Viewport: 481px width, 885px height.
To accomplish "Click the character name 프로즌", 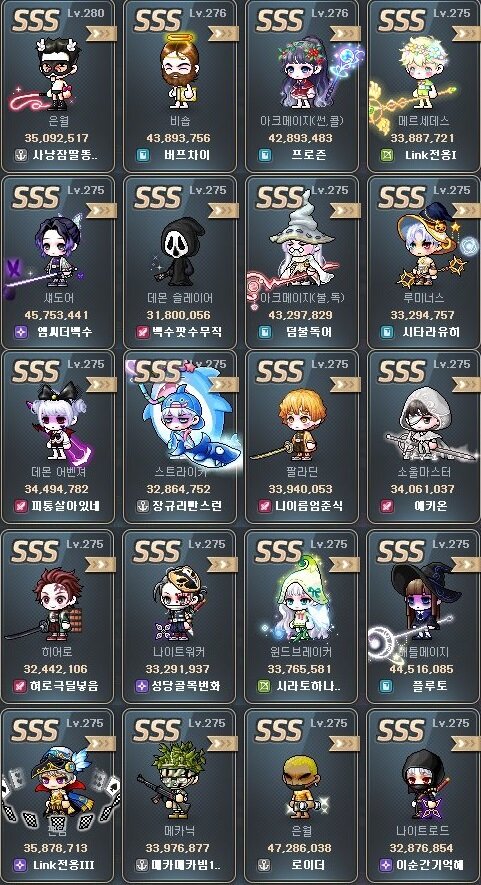I will [307, 155].
